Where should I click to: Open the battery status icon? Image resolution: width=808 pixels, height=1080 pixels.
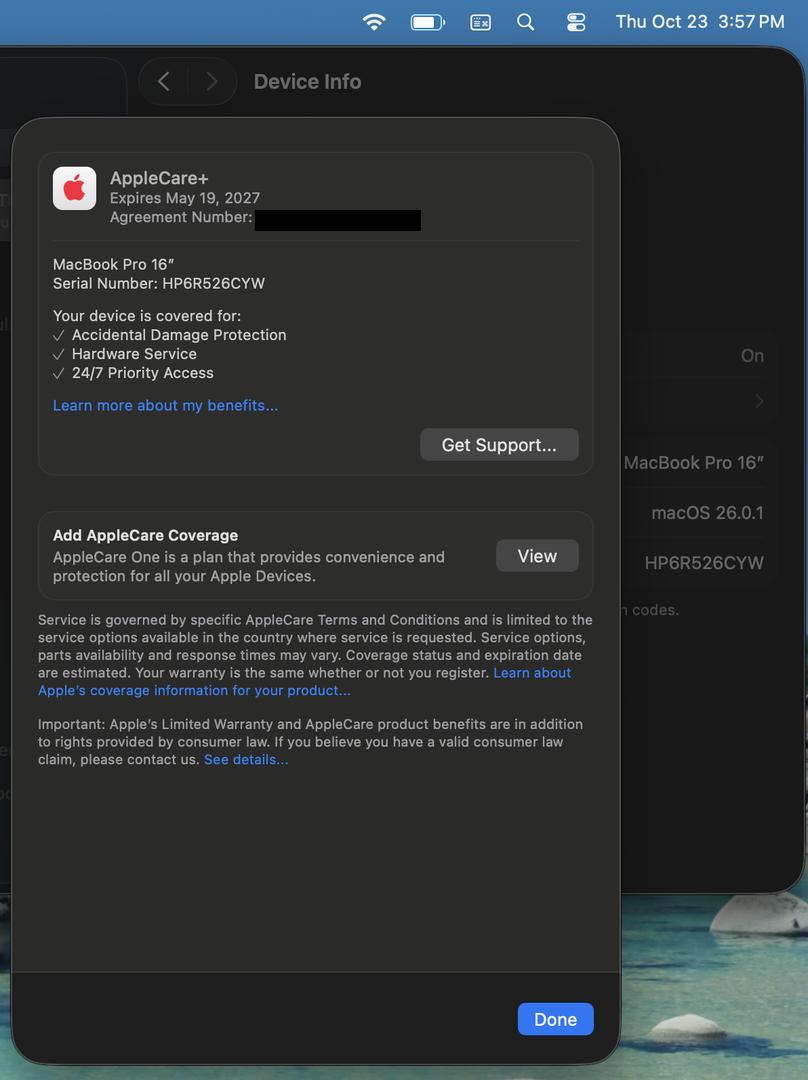point(428,22)
